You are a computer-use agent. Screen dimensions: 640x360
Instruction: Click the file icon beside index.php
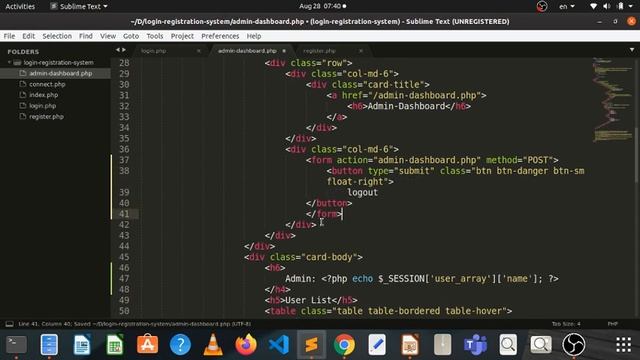[x=23, y=95]
